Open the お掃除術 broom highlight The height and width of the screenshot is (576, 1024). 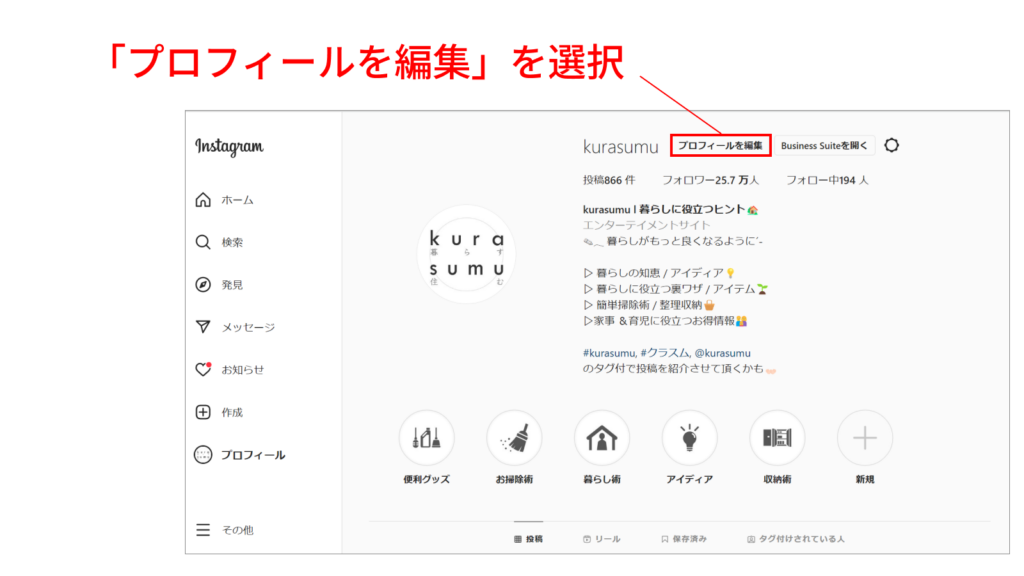click(x=514, y=438)
